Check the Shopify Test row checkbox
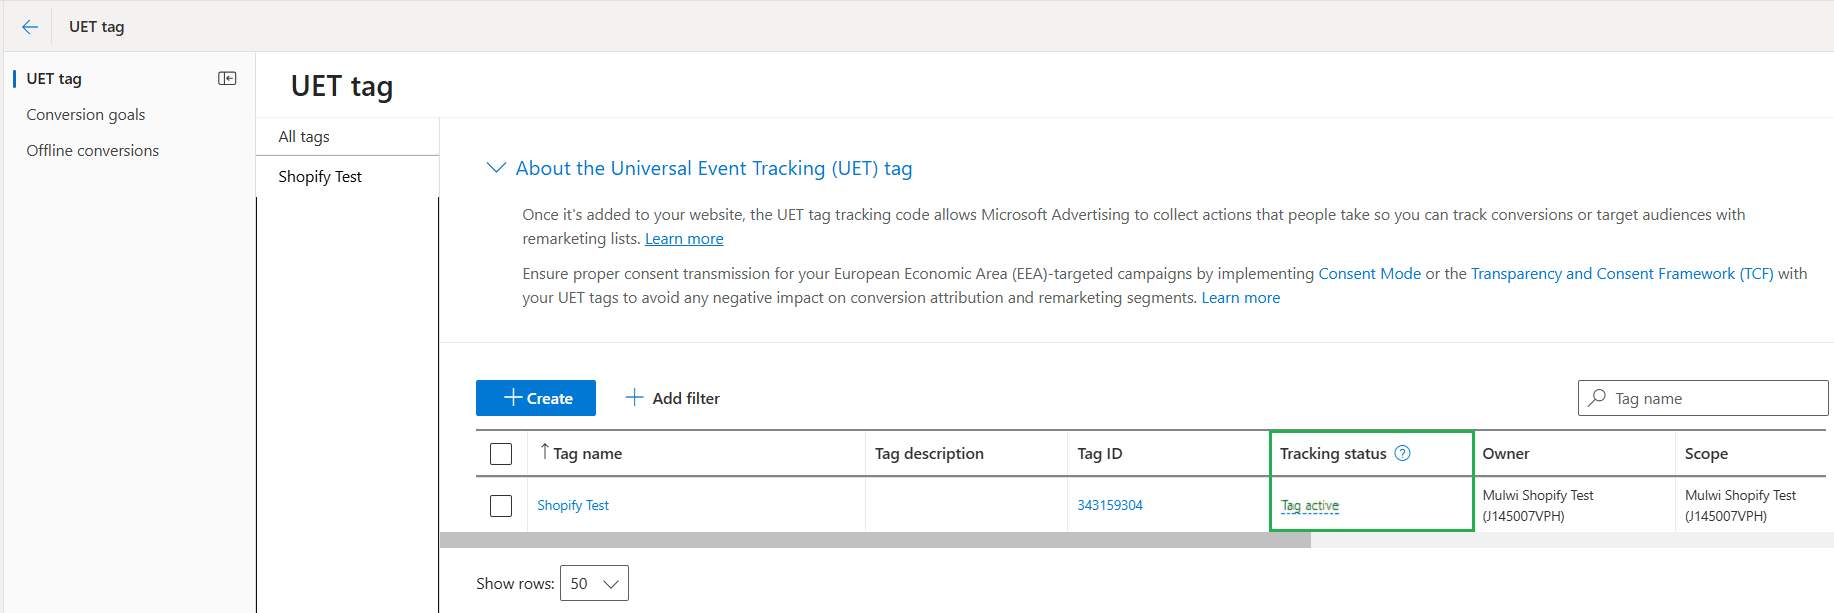Image resolution: width=1834 pixels, height=613 pixels. click(501, 506)
